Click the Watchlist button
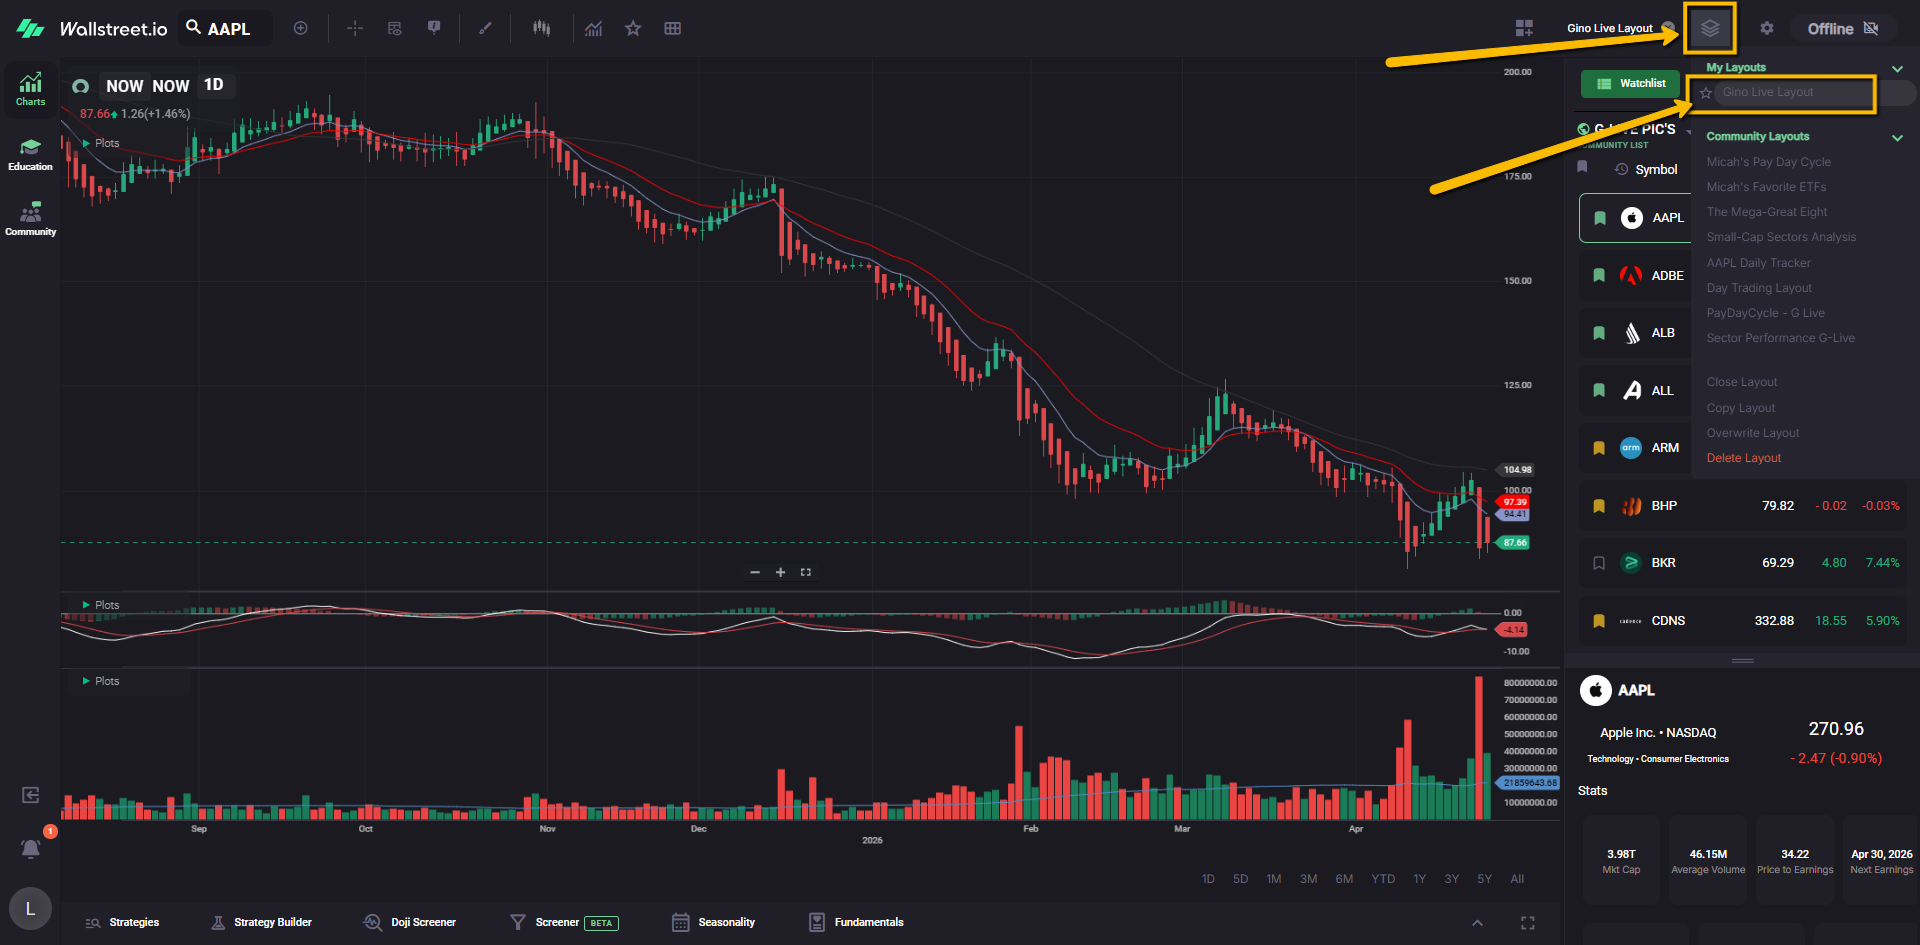Screen dimensions: 1920x945 [x=1630, y=84]
